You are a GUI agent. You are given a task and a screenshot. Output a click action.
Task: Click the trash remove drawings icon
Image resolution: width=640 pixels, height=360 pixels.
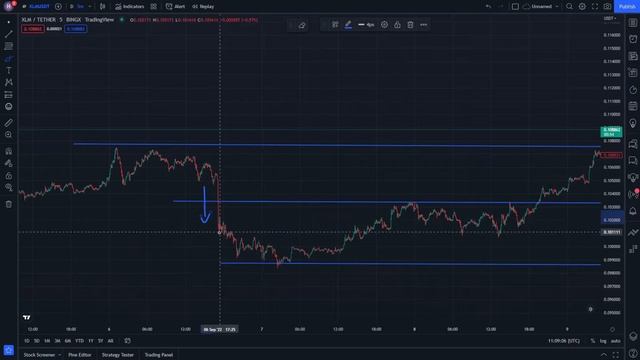coord(9,204)
